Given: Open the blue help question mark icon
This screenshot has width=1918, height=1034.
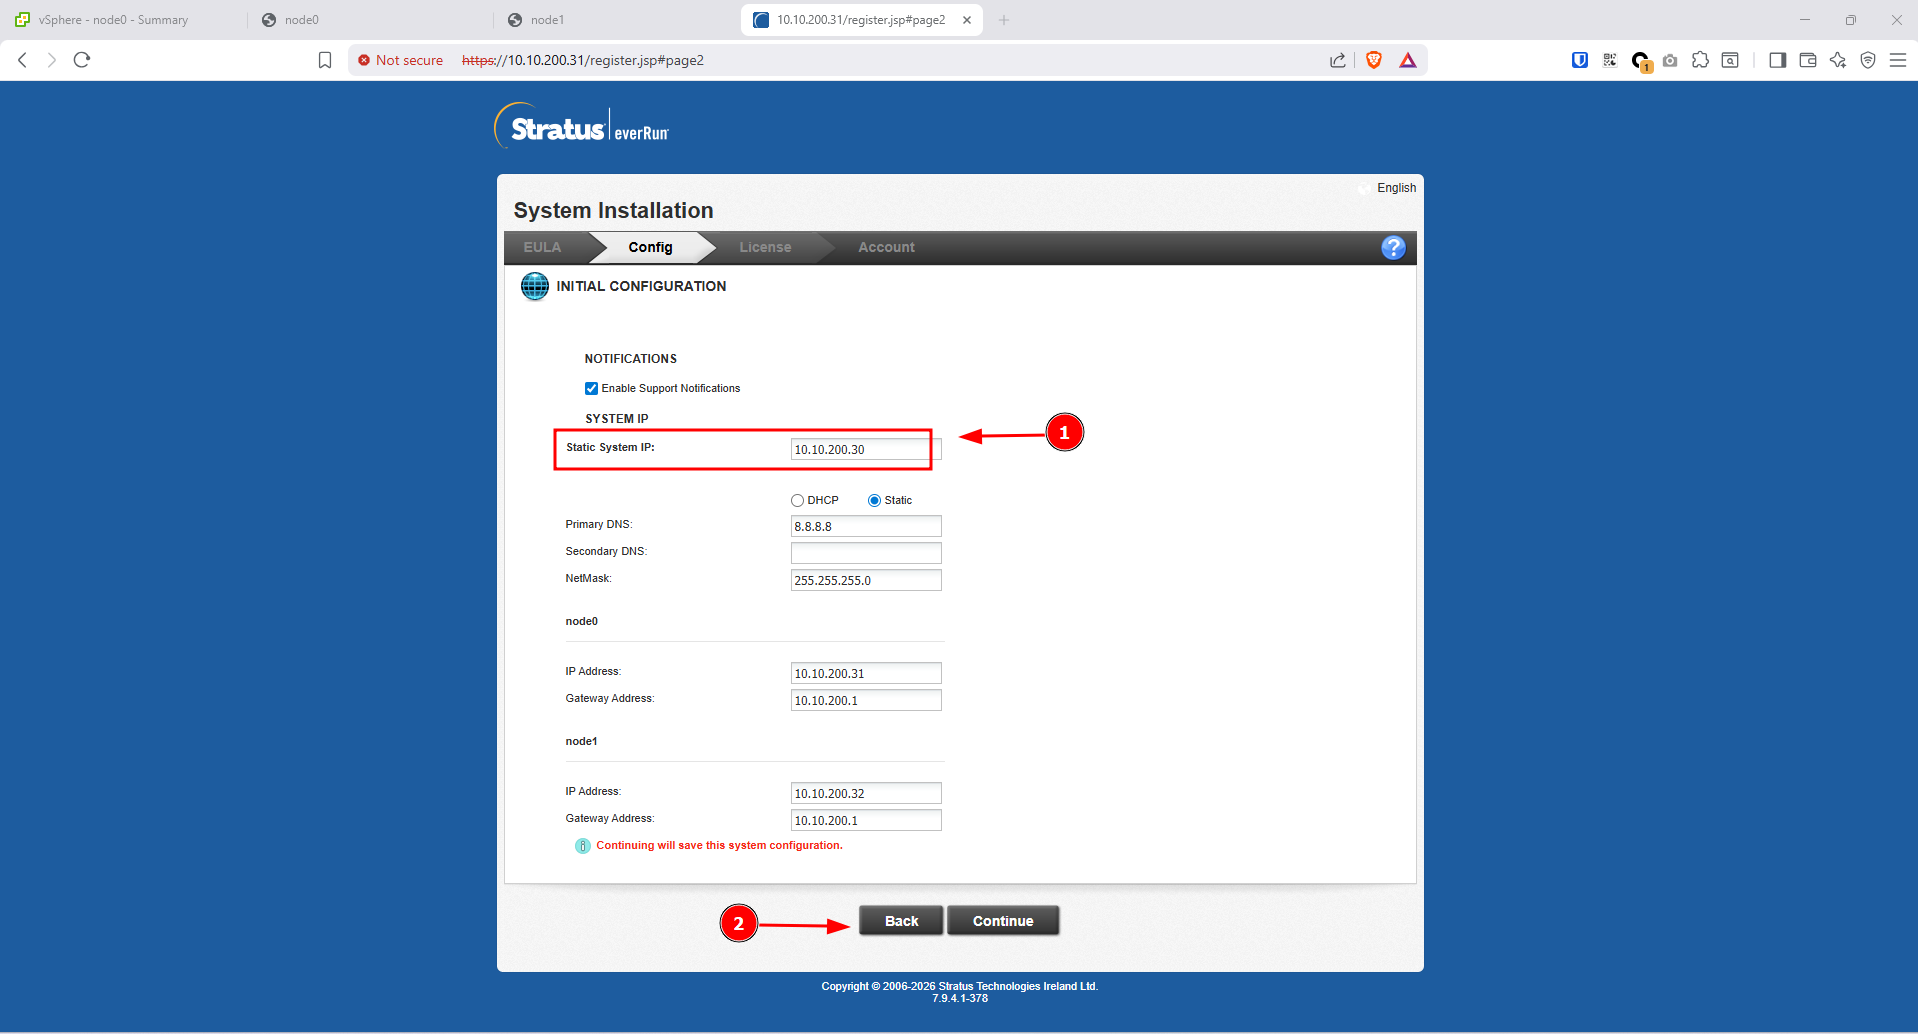Looking at the screenshot, I should 1392,248.
